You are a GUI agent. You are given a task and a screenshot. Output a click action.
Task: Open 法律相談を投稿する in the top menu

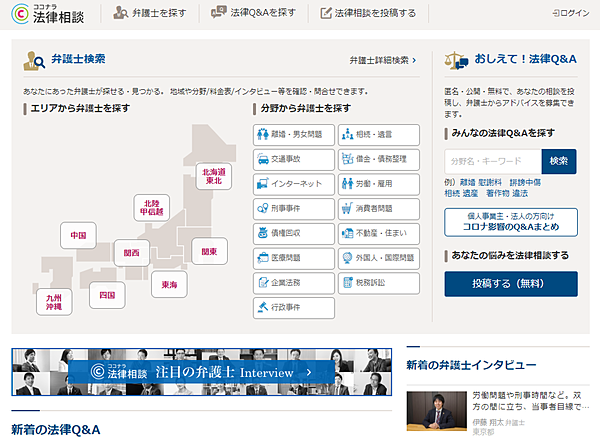pos(368,13)
